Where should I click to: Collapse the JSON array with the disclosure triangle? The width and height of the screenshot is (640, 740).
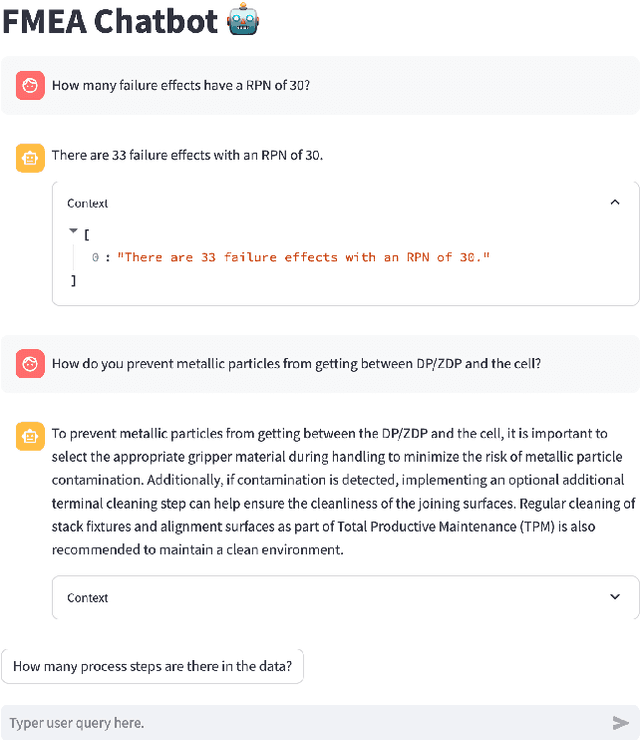pyautogui.click(x=73, y=231)
